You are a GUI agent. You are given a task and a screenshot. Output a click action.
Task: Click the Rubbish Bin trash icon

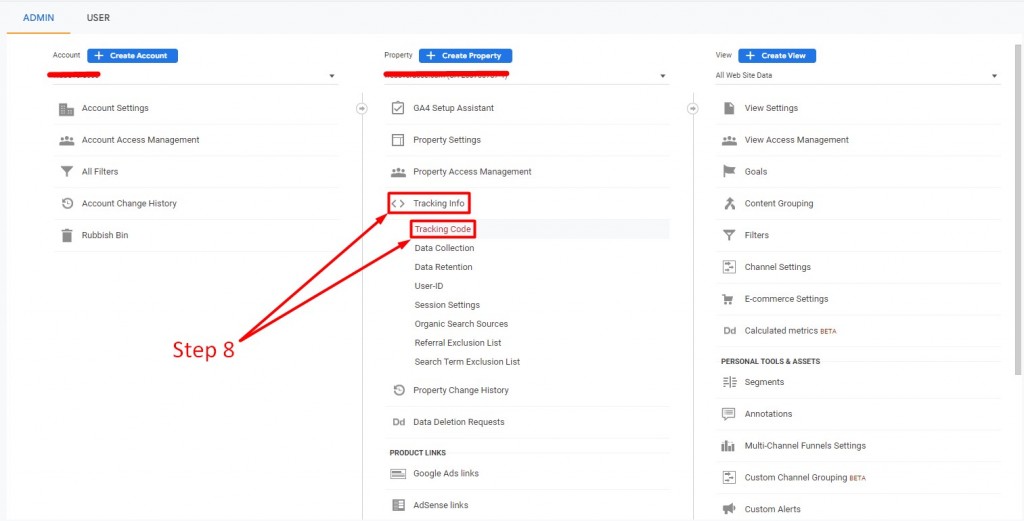point(66,235)
